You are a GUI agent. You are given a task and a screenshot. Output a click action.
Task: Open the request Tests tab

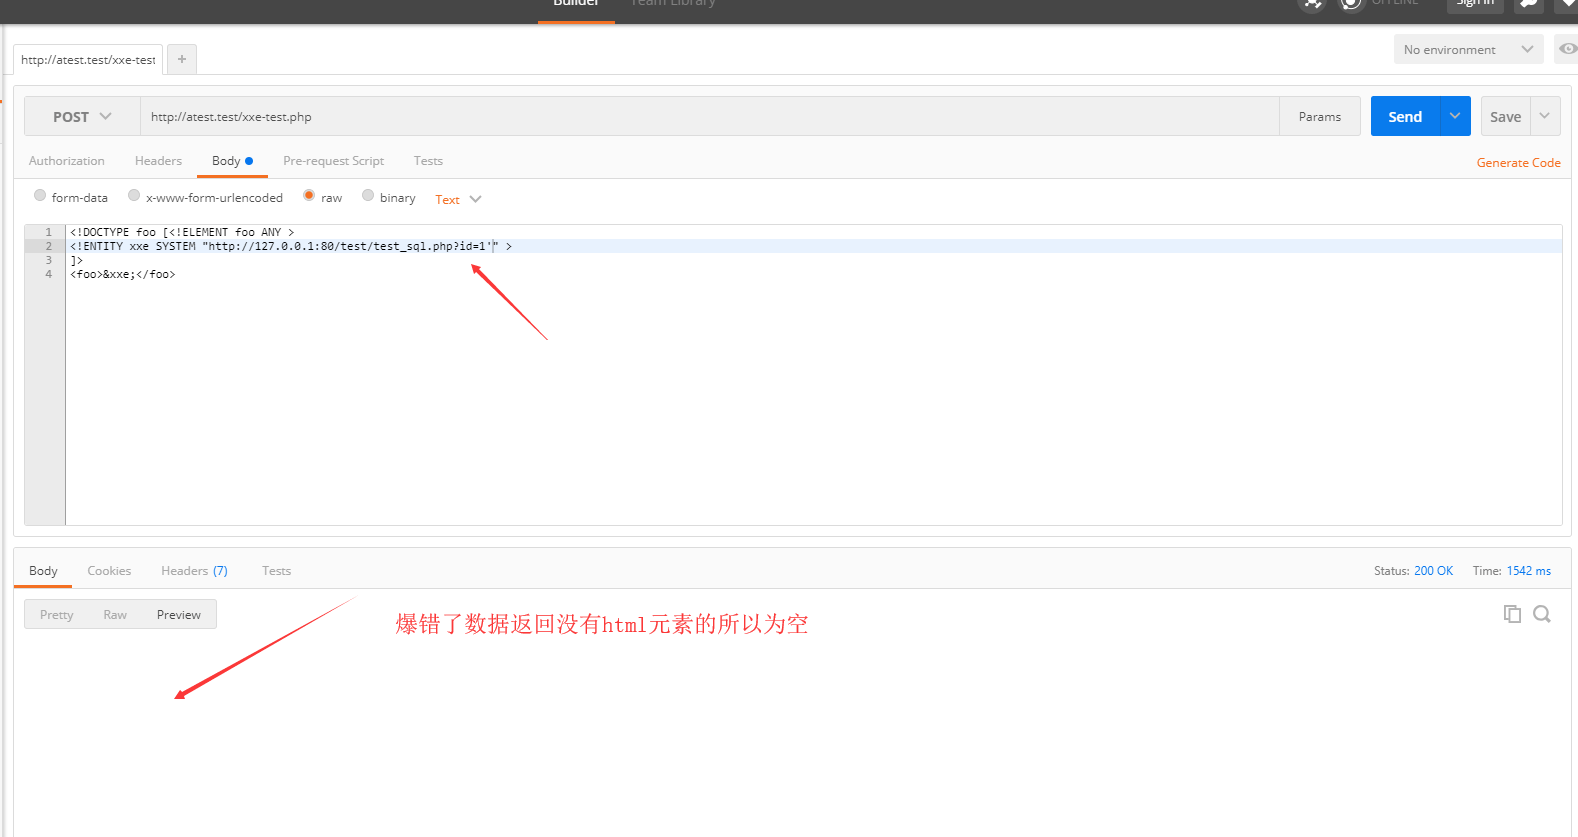(428, 161)
